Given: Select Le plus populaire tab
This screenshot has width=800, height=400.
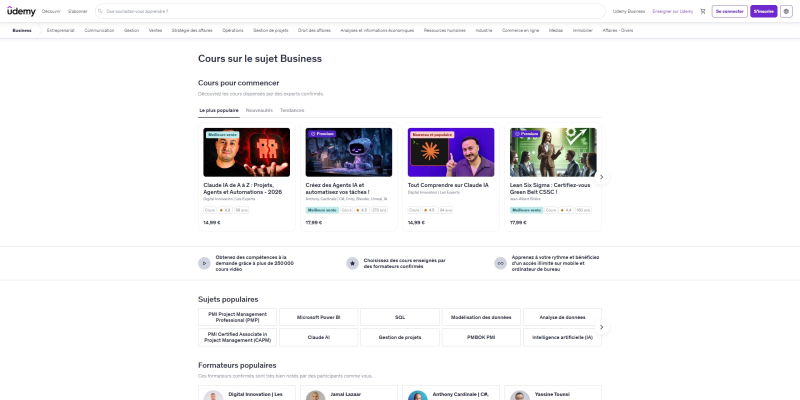Looking at the screenshot, I should [x=219, y=110].
